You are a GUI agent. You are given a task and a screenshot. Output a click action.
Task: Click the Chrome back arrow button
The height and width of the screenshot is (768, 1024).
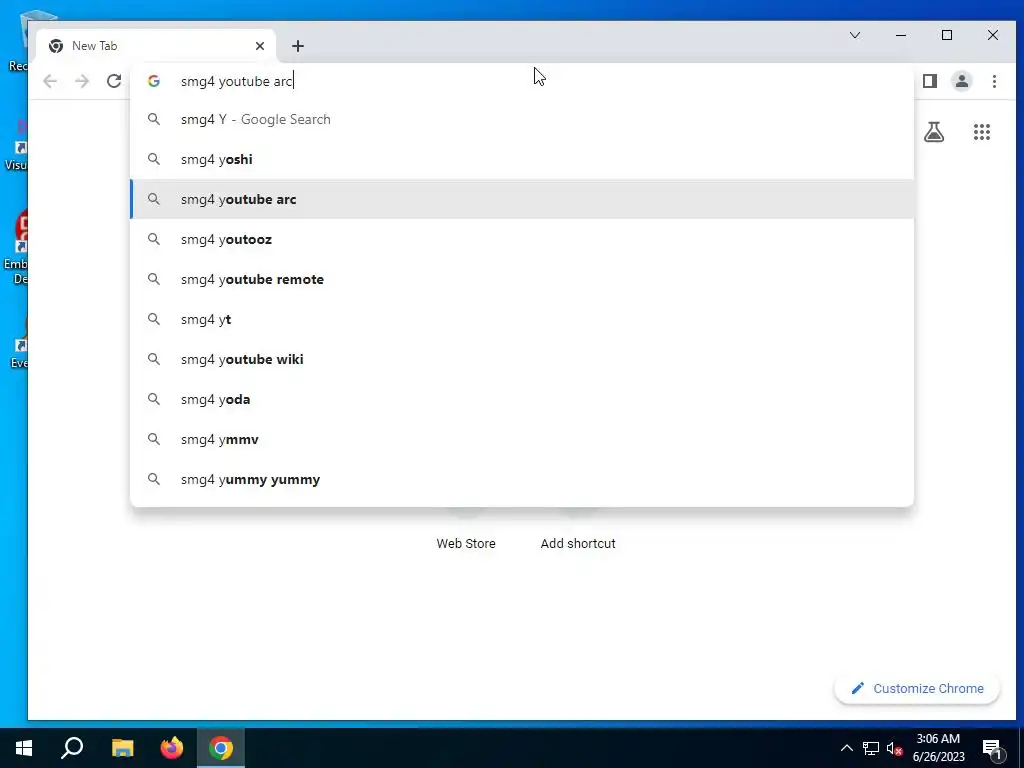pos(50,81)
